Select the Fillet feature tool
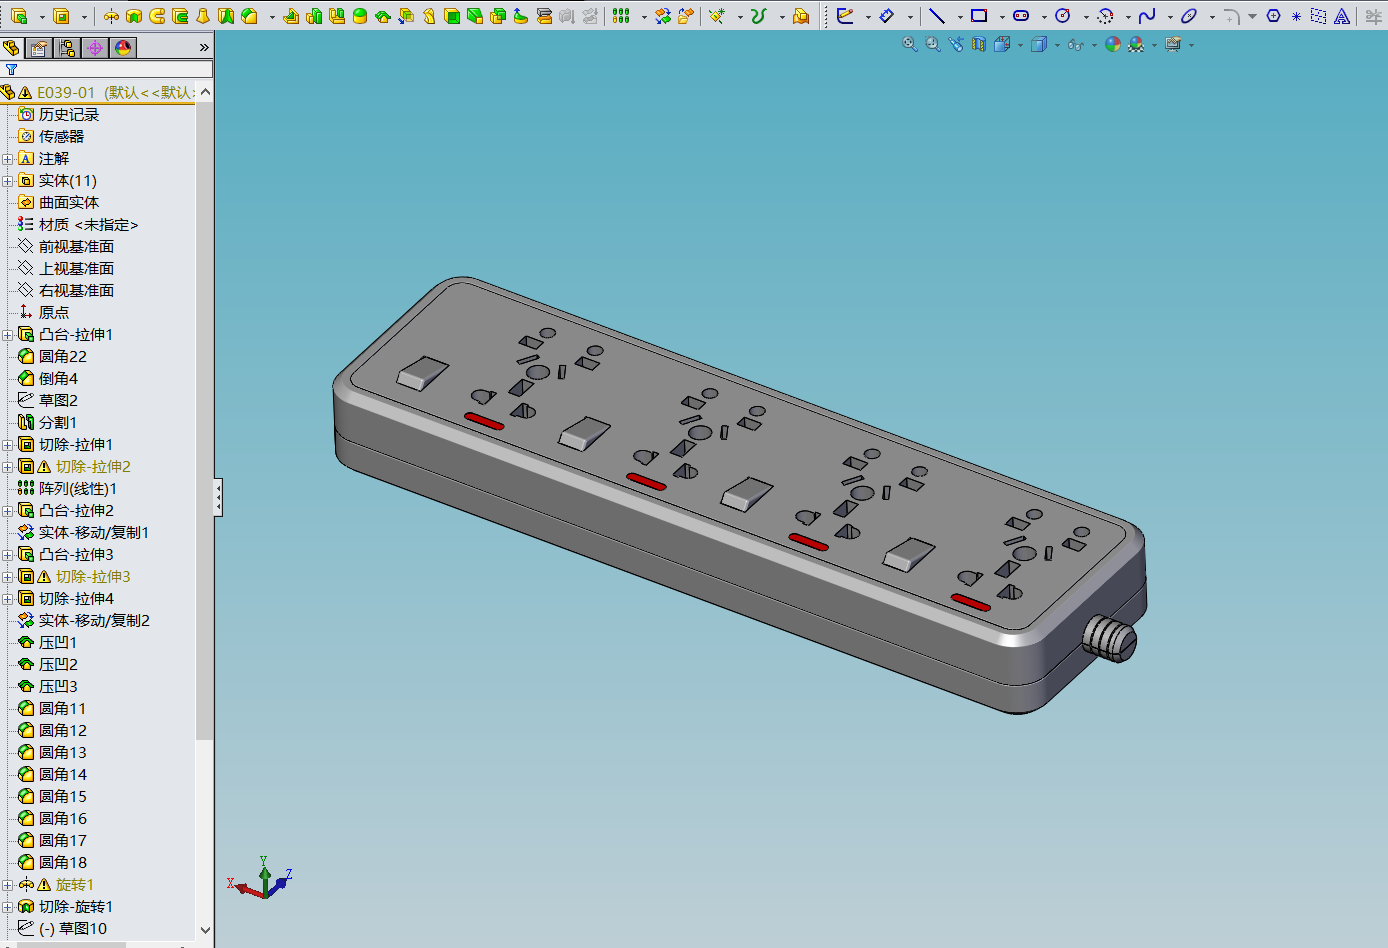The image size is (1388, 948). point(250,16)
